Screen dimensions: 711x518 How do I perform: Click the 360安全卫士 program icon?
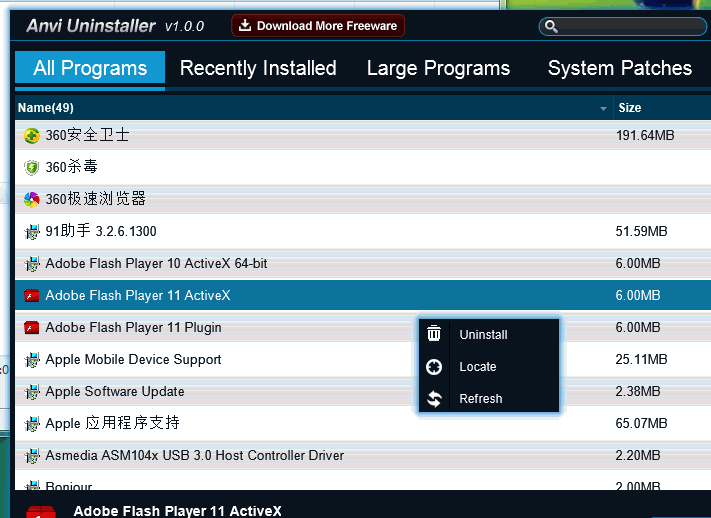[x=32, y=135]
